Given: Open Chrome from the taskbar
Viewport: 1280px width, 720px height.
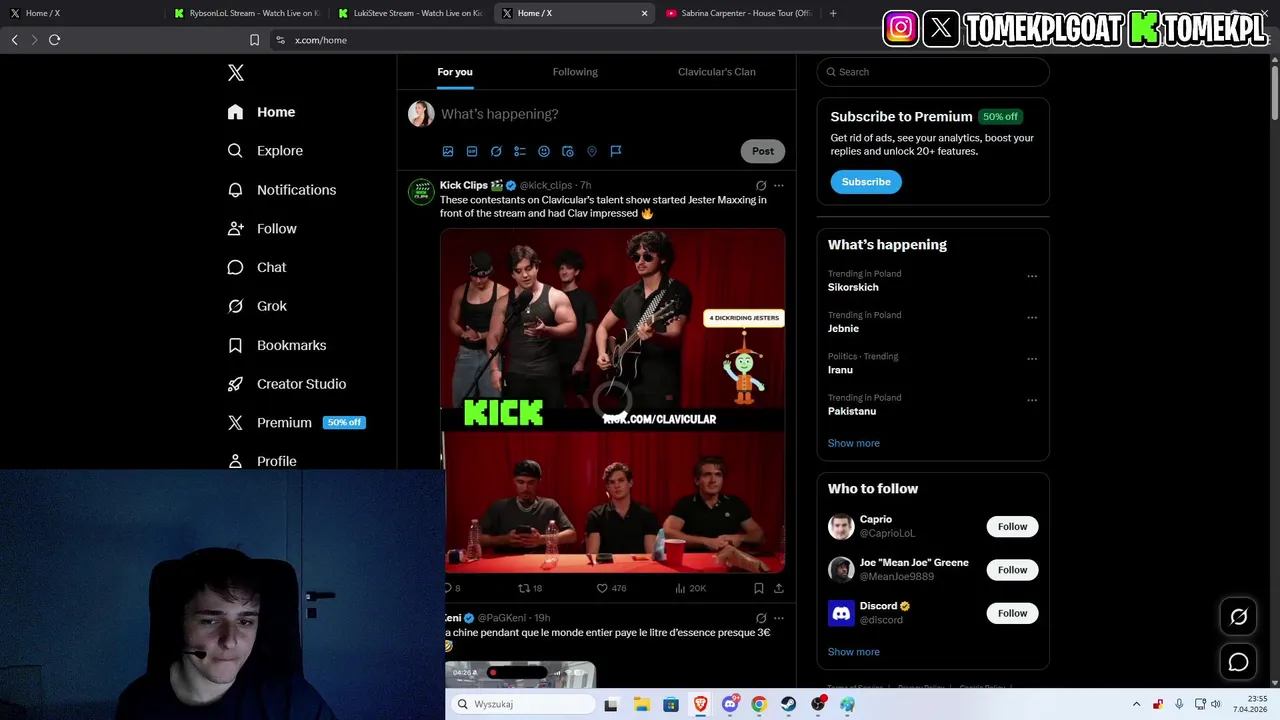Looking at the screenshot, I should click(x=759, y=704).
